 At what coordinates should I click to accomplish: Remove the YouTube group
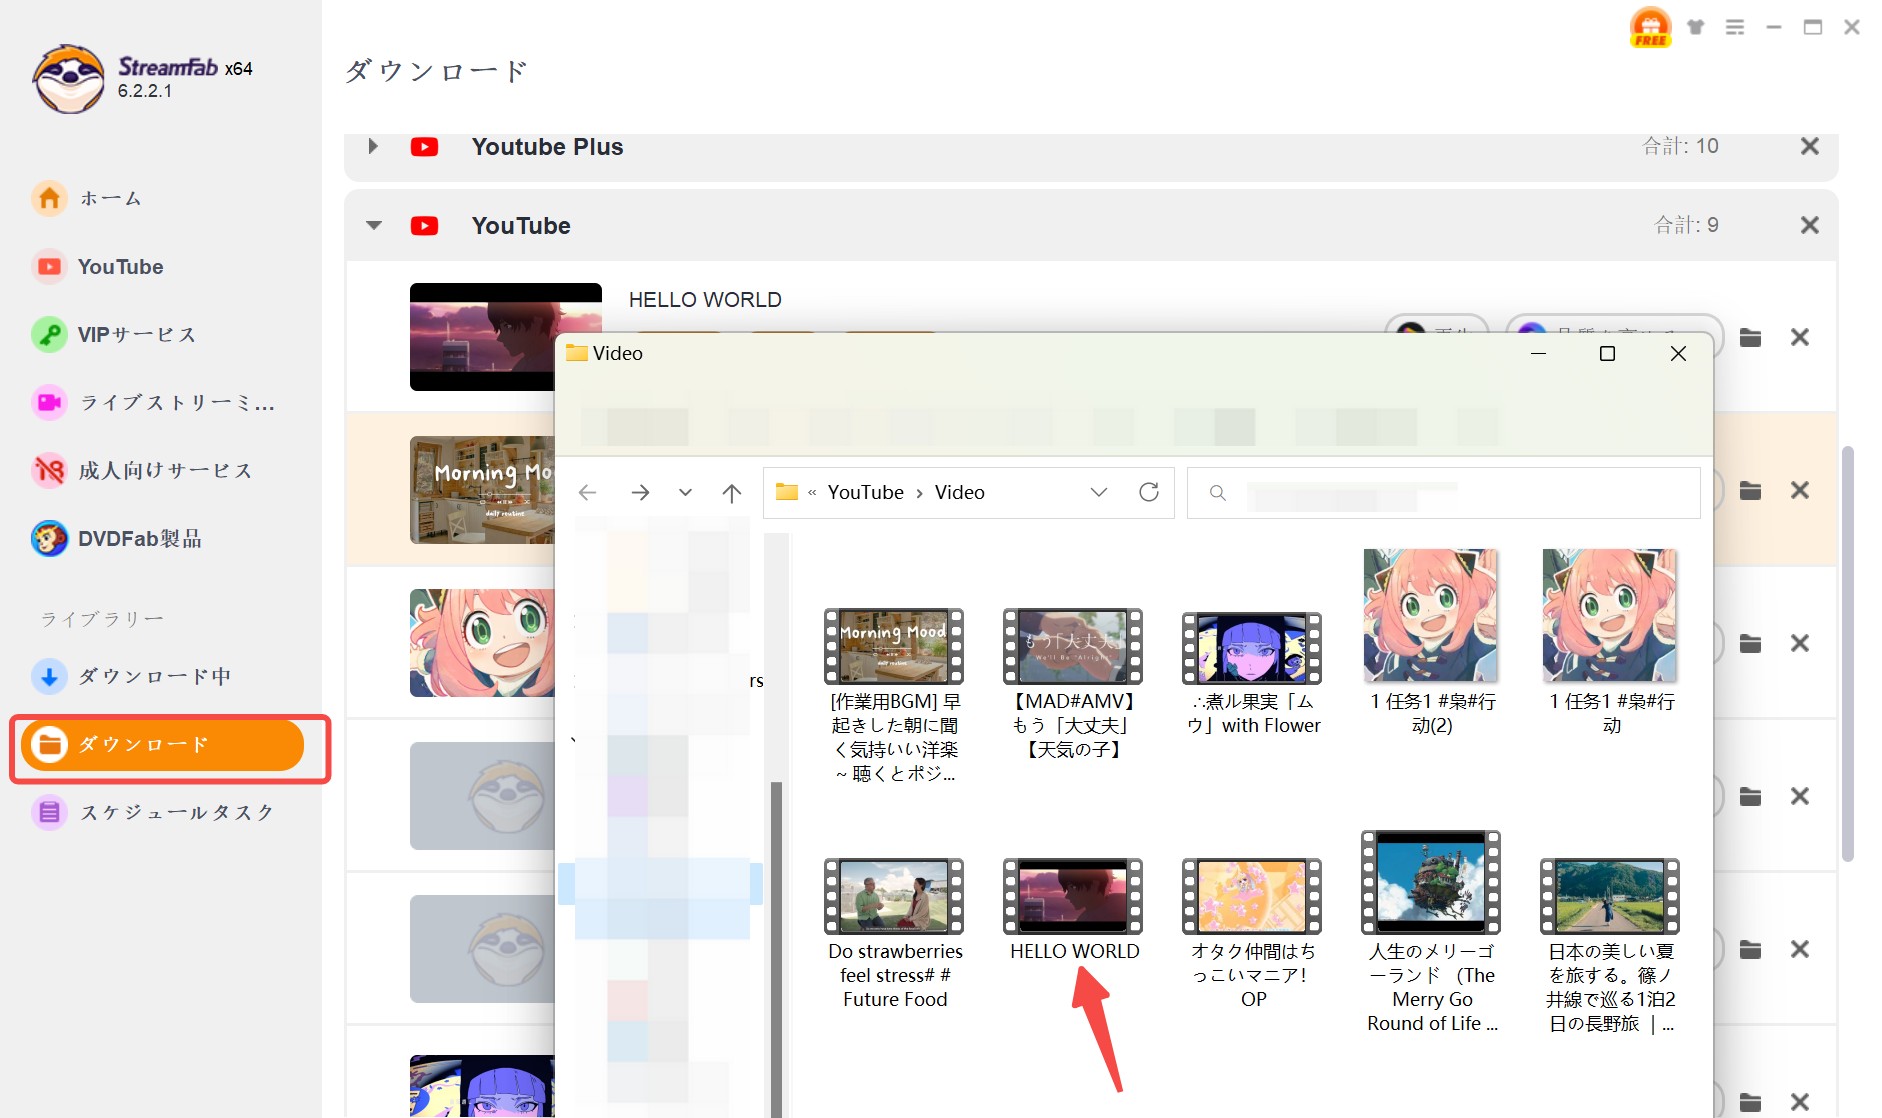click(1809, 225)
